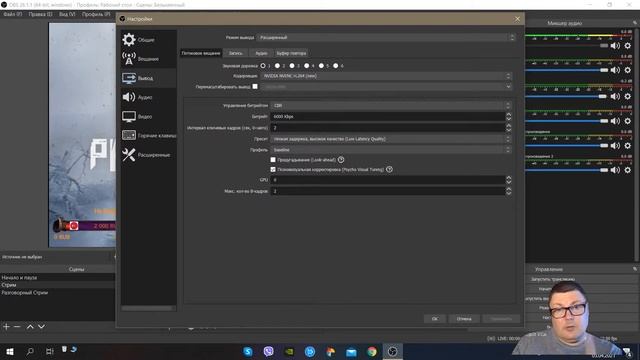This screenshot has height=360, width=640.
Task: Select audio track 1 radio button
Action: (263, 65)
